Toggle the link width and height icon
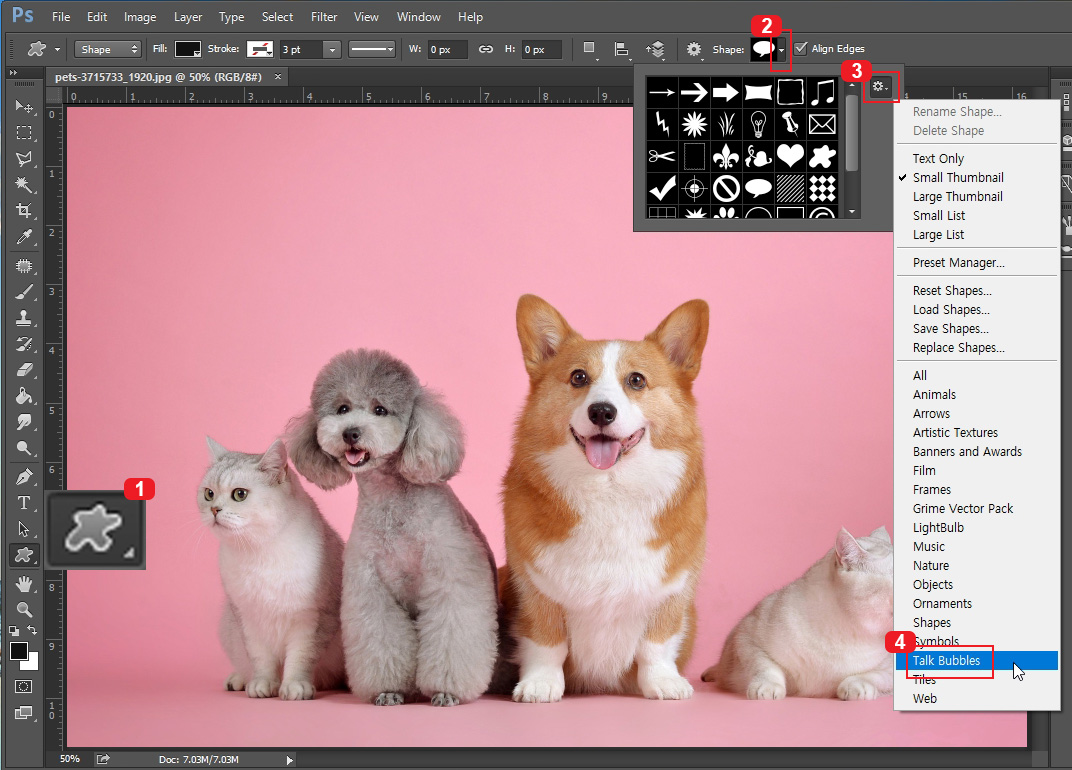The image size is (1072, 770). point(485,49)
